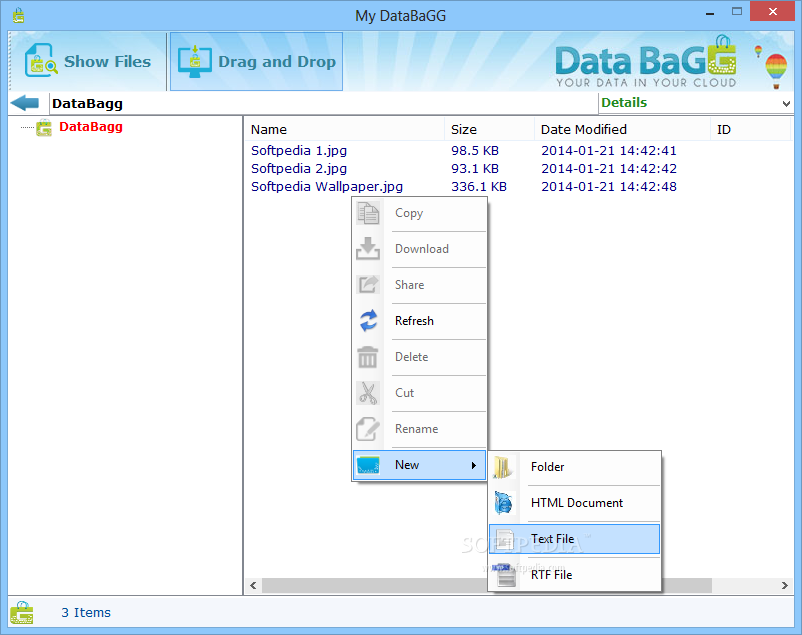Select Share in the context menu
The image size is (802, 635).
(x=419, y=285)
